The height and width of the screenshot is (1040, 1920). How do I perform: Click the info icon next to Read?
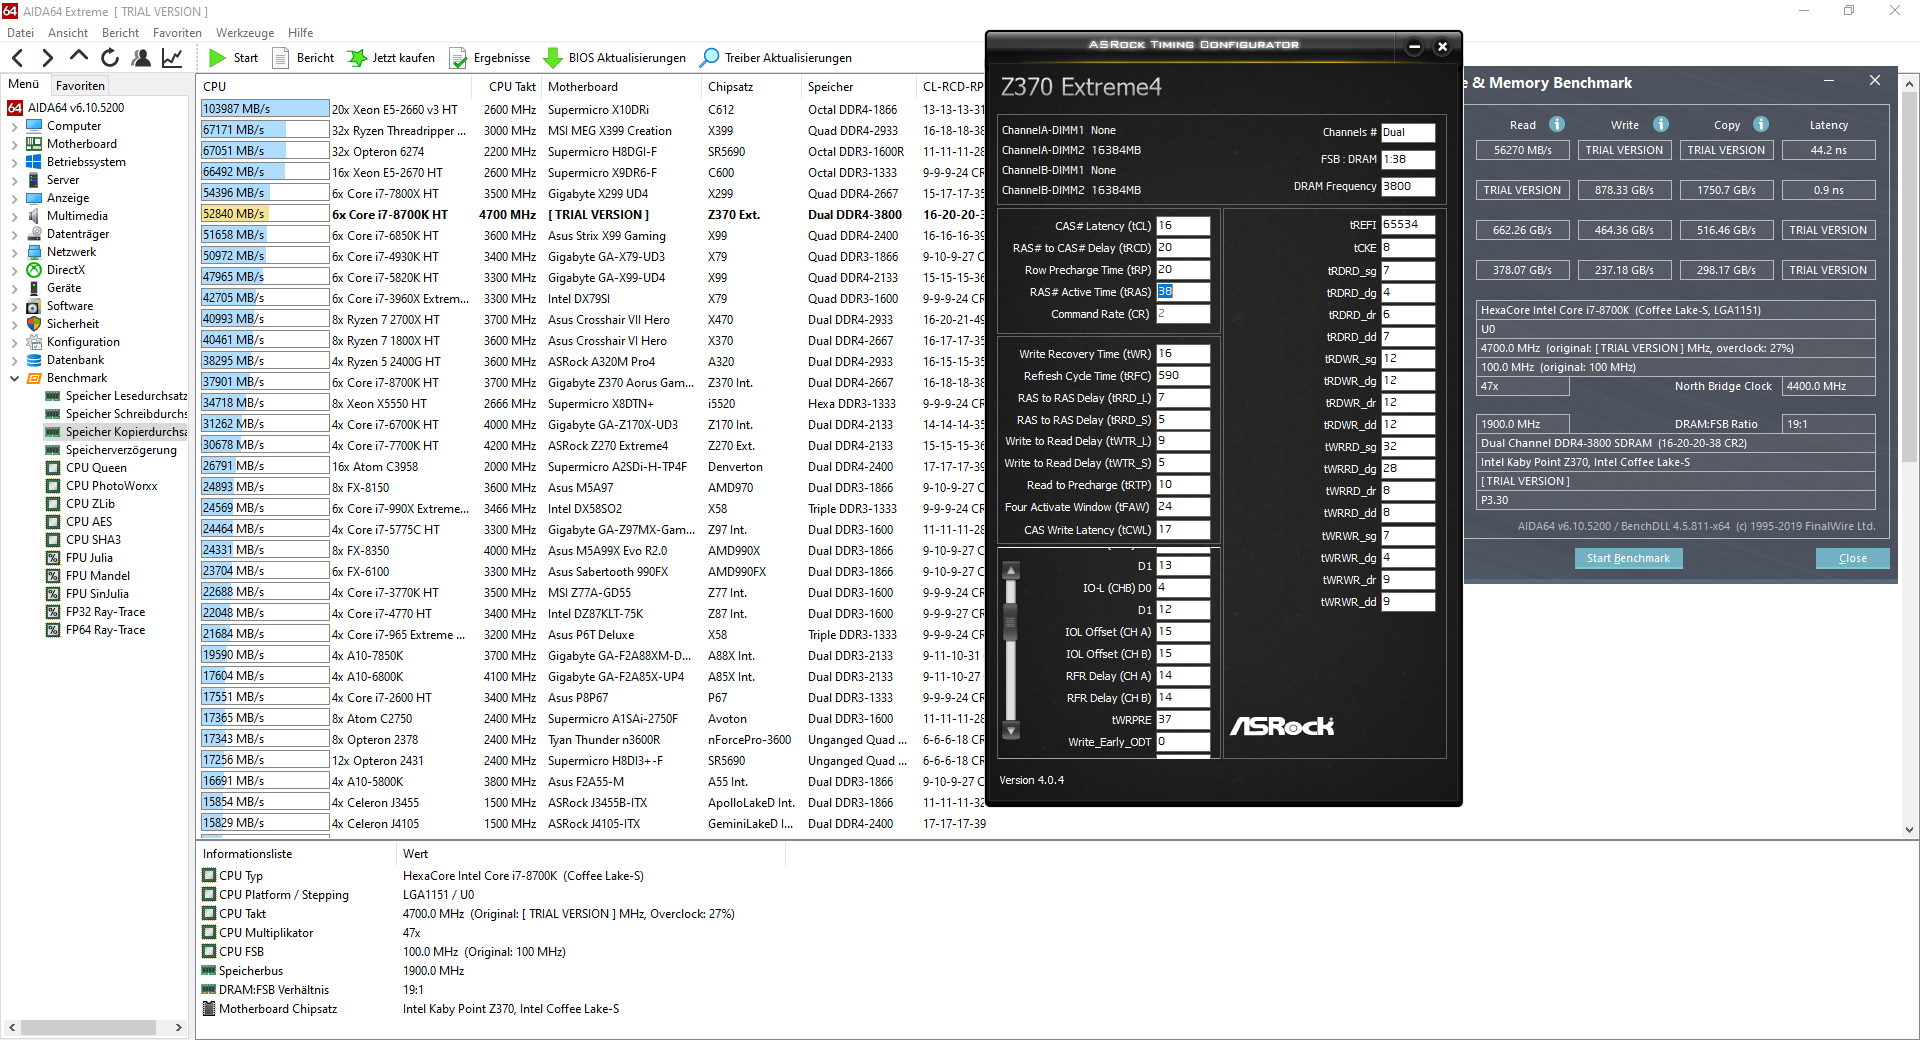pyautogui.click(x=1557, y=124)
